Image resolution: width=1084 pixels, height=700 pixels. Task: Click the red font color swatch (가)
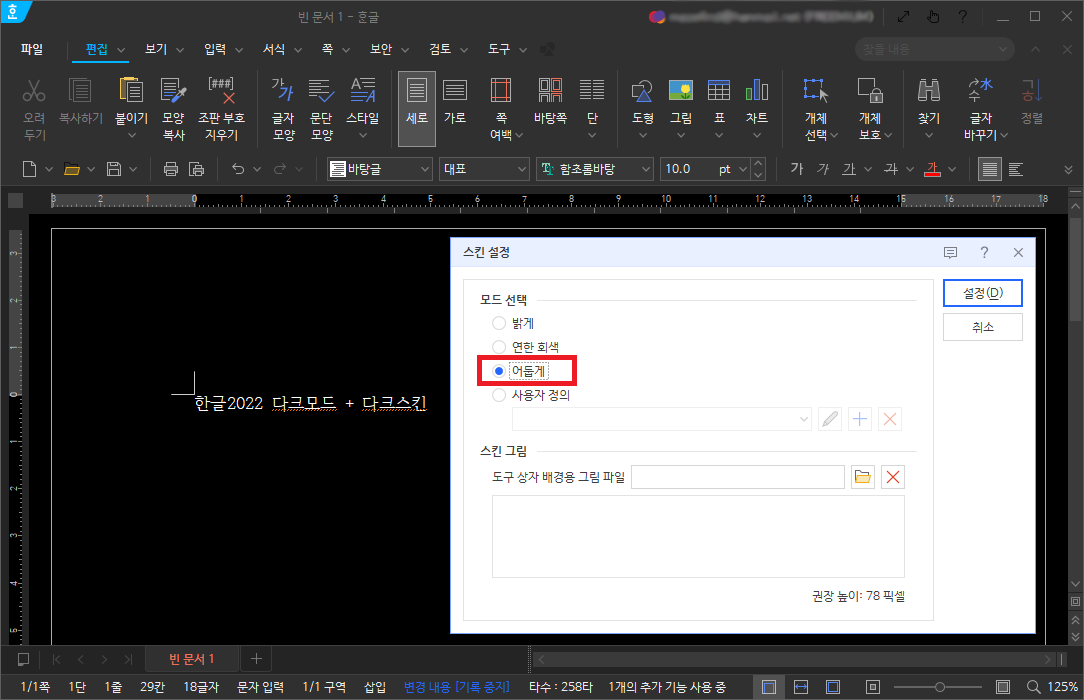point(932,169)
